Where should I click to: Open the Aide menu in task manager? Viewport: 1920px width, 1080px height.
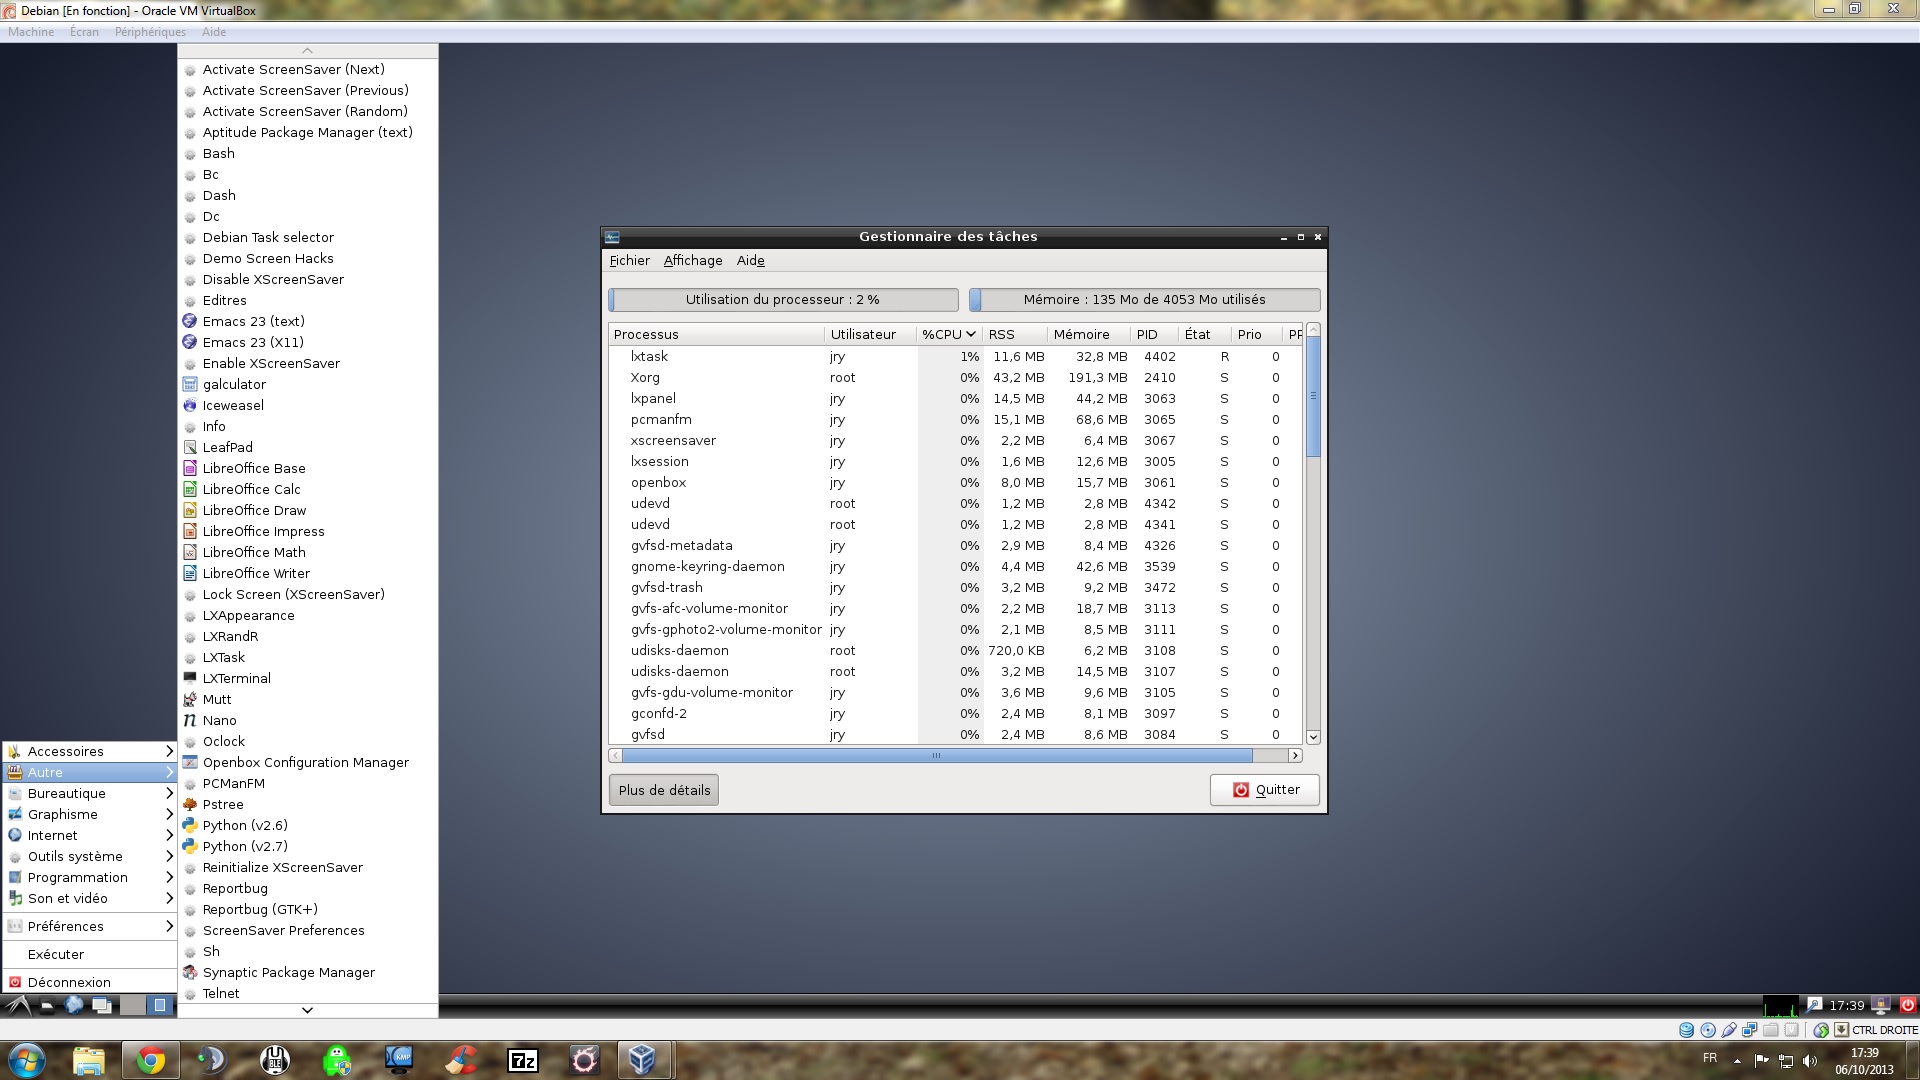coord(750,260)
